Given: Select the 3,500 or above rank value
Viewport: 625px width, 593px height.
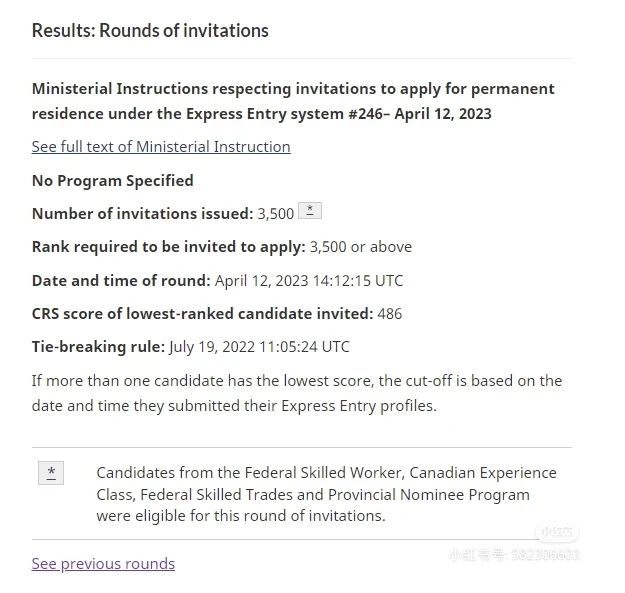Looking at the screenshot, I should pos(361,247).
